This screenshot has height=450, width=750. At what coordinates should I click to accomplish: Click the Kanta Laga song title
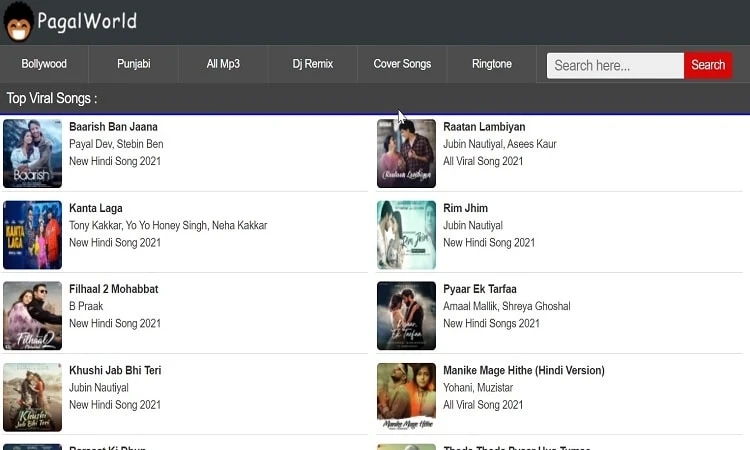[96, 208]
